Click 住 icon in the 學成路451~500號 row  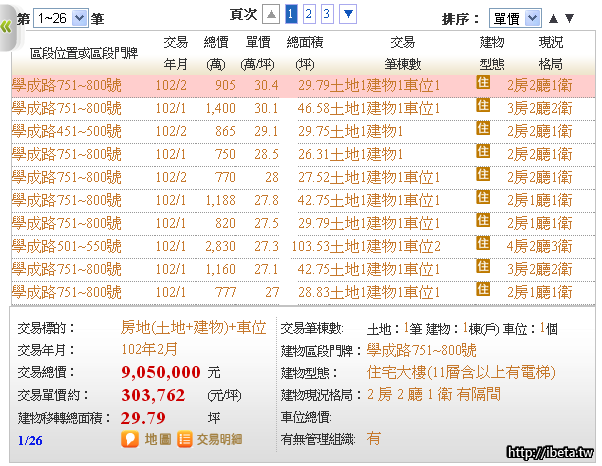pyautogui.click(x=482, y=129)
